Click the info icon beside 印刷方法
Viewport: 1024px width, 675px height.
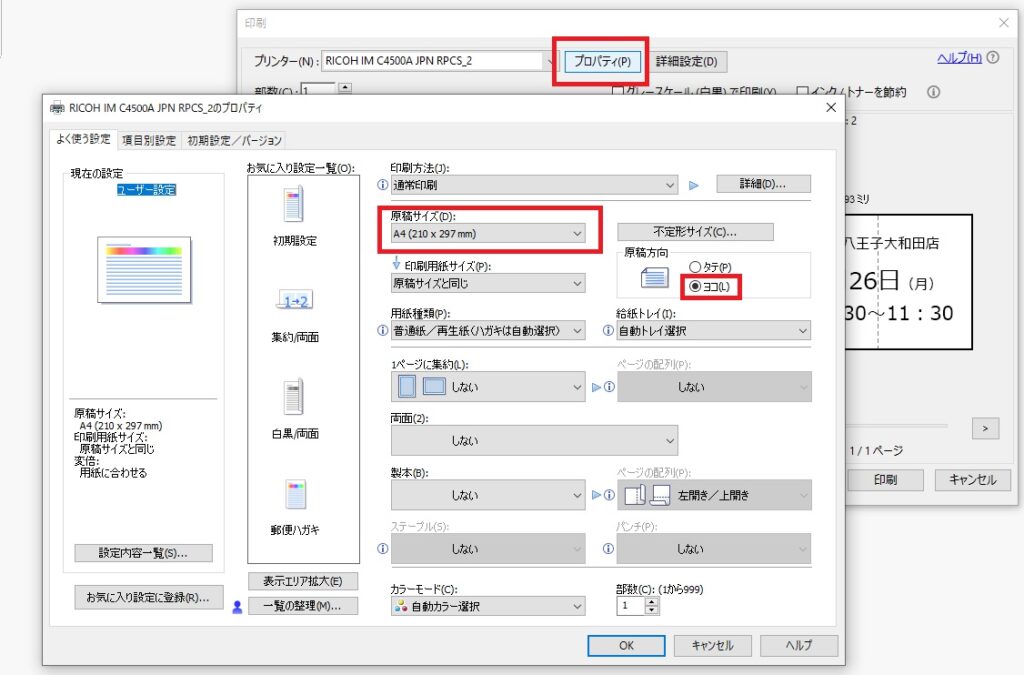(382, 185)
